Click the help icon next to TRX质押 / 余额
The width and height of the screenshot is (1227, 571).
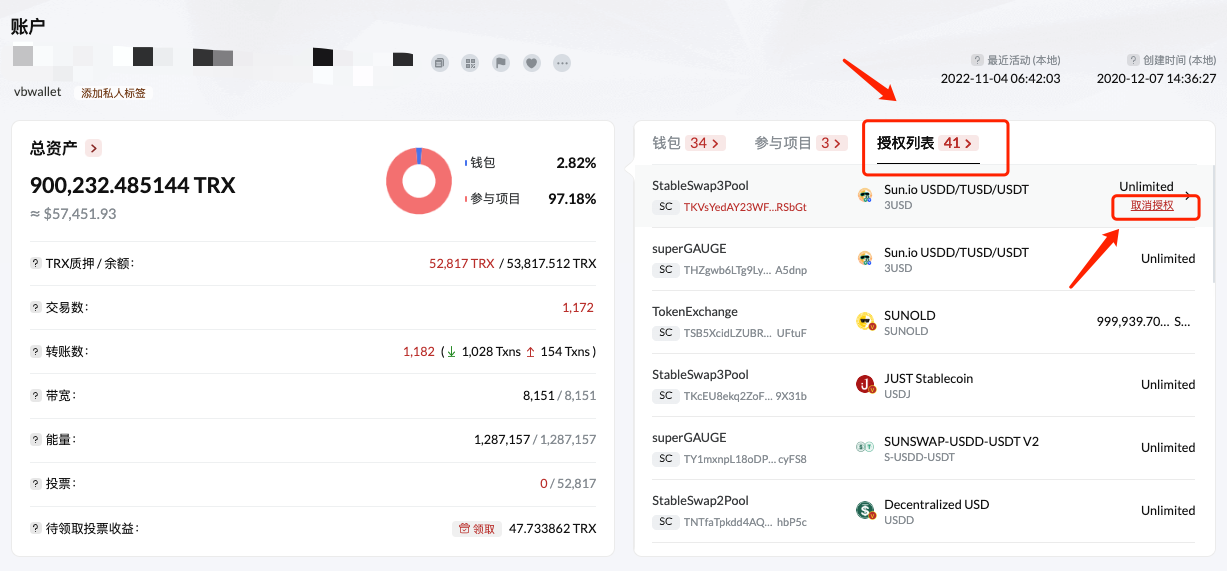36,264
